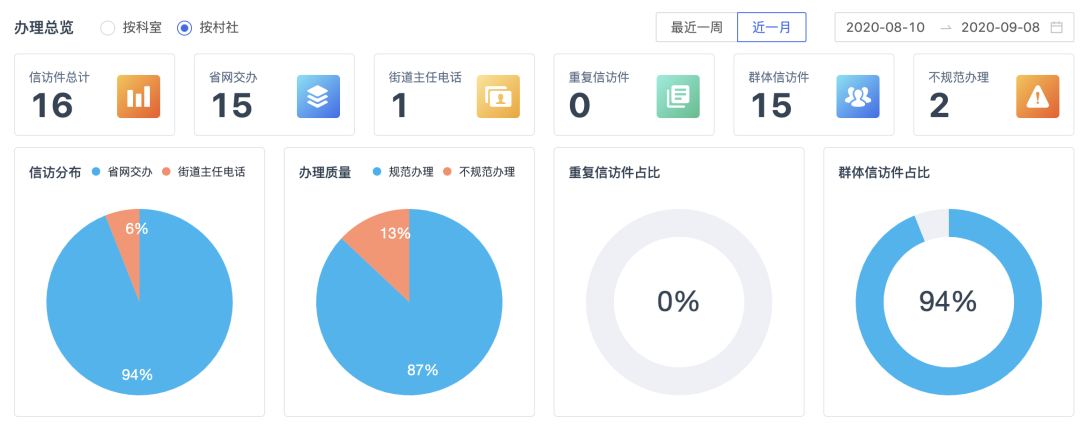This screenshot has width=1080, height=430.
Task: Click the blue group people icon for 群体信访件
Action: click(x=858, y=96)
